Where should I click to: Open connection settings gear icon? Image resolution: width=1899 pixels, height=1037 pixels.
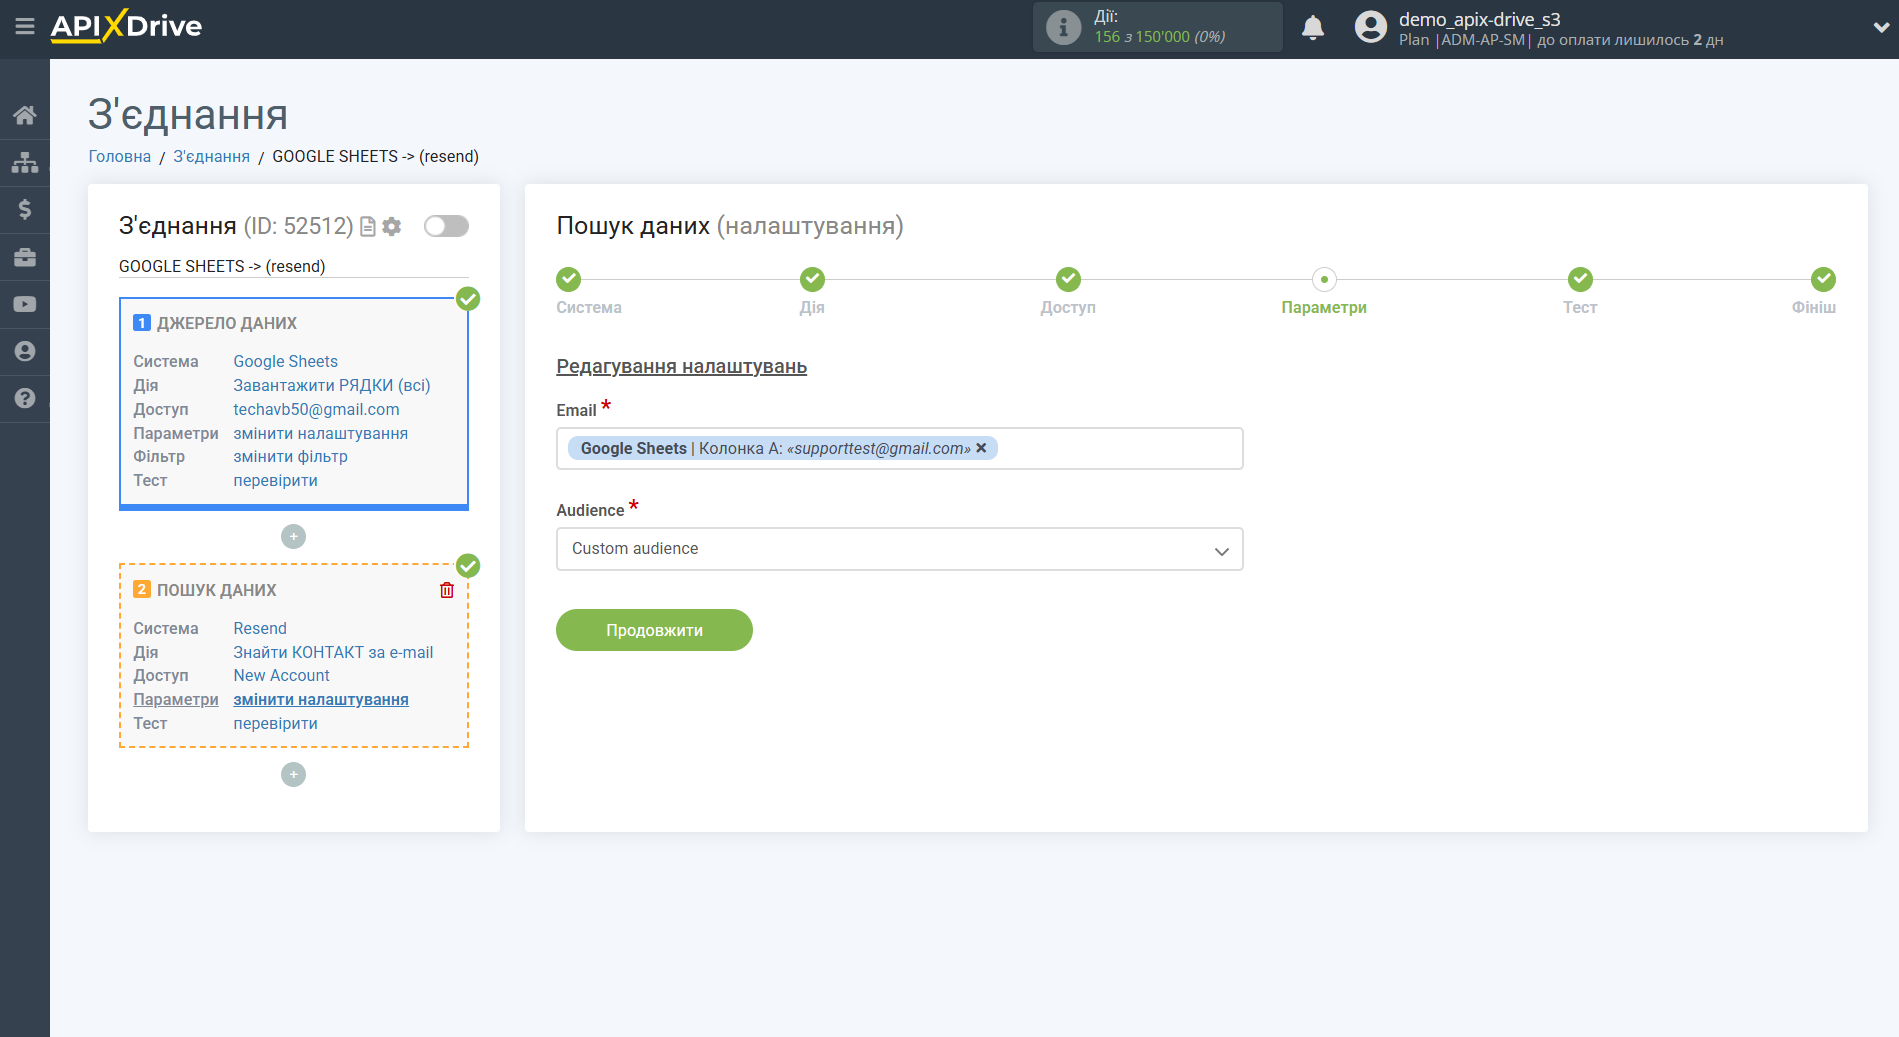point(392,227)
